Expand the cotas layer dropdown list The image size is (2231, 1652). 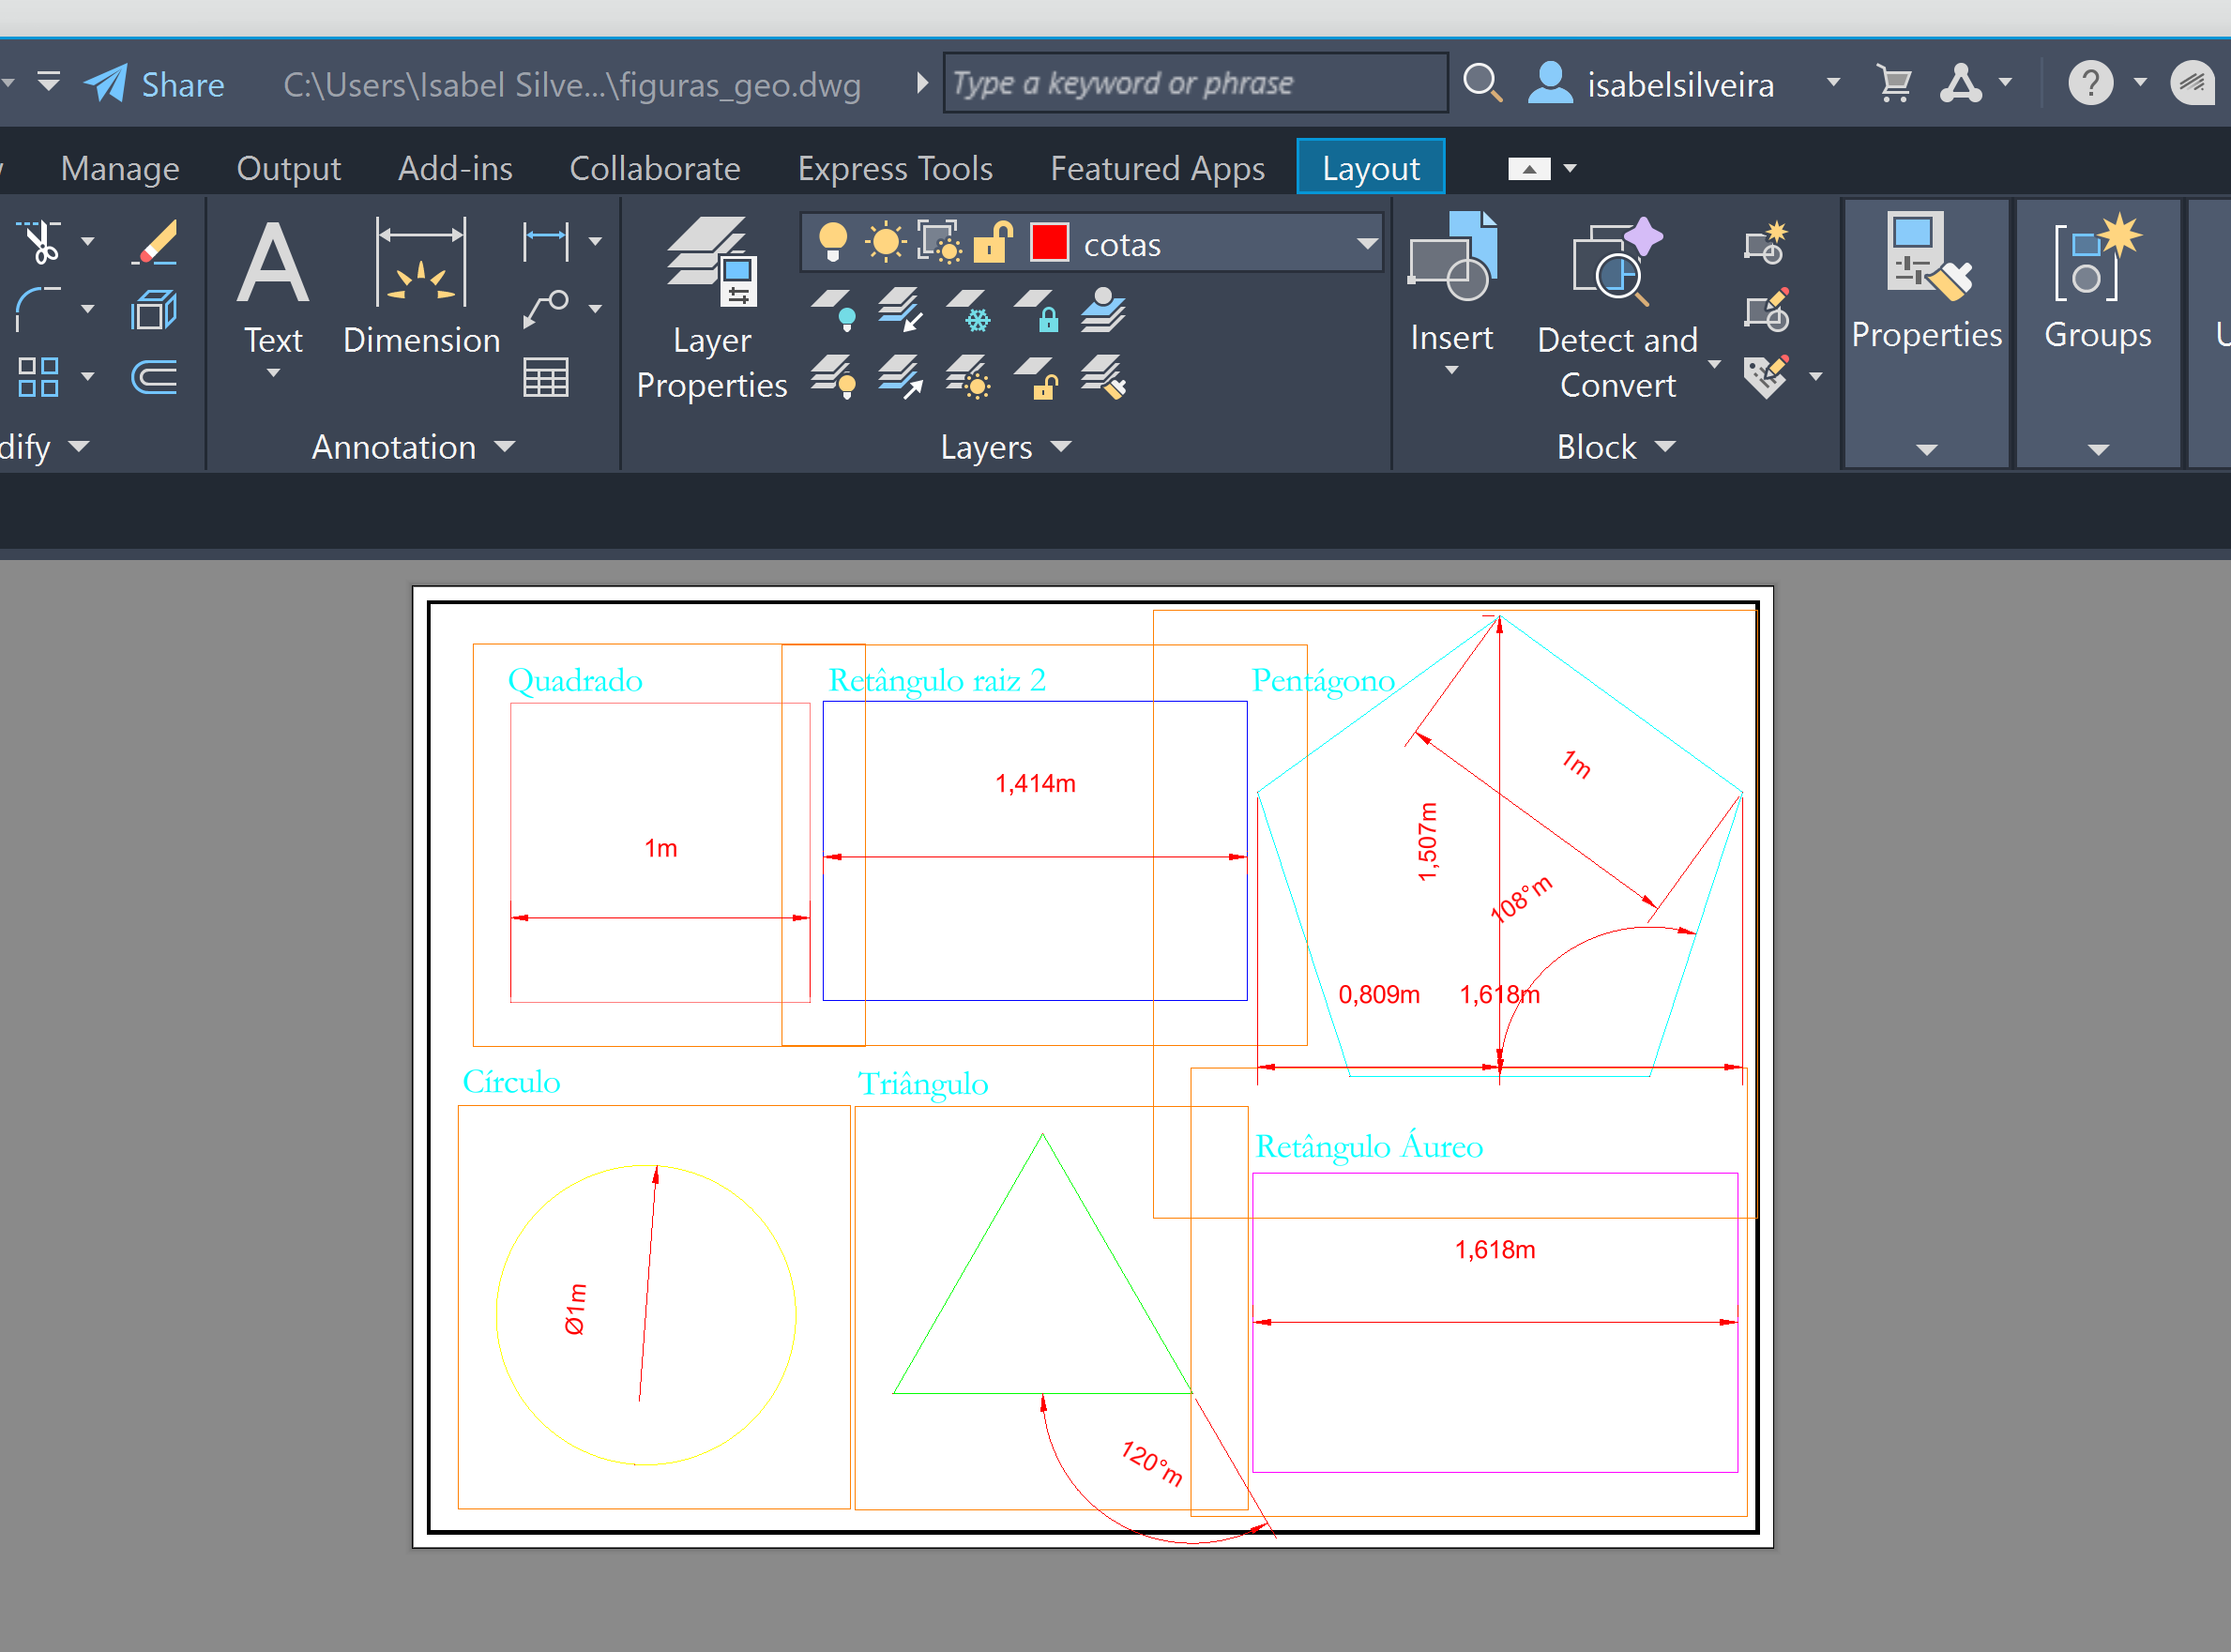[1366, 243]
